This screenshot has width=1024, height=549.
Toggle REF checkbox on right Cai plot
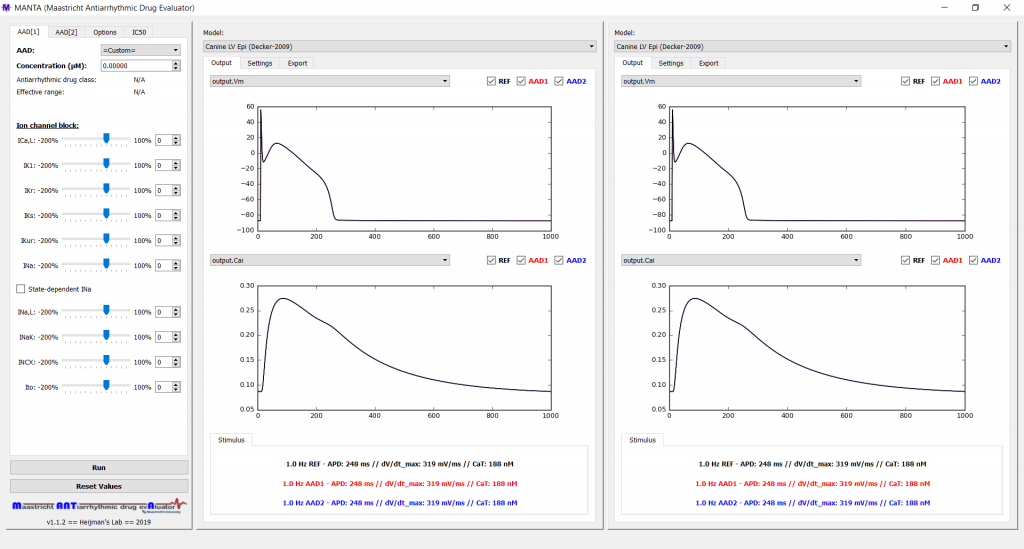click(905, 260)
